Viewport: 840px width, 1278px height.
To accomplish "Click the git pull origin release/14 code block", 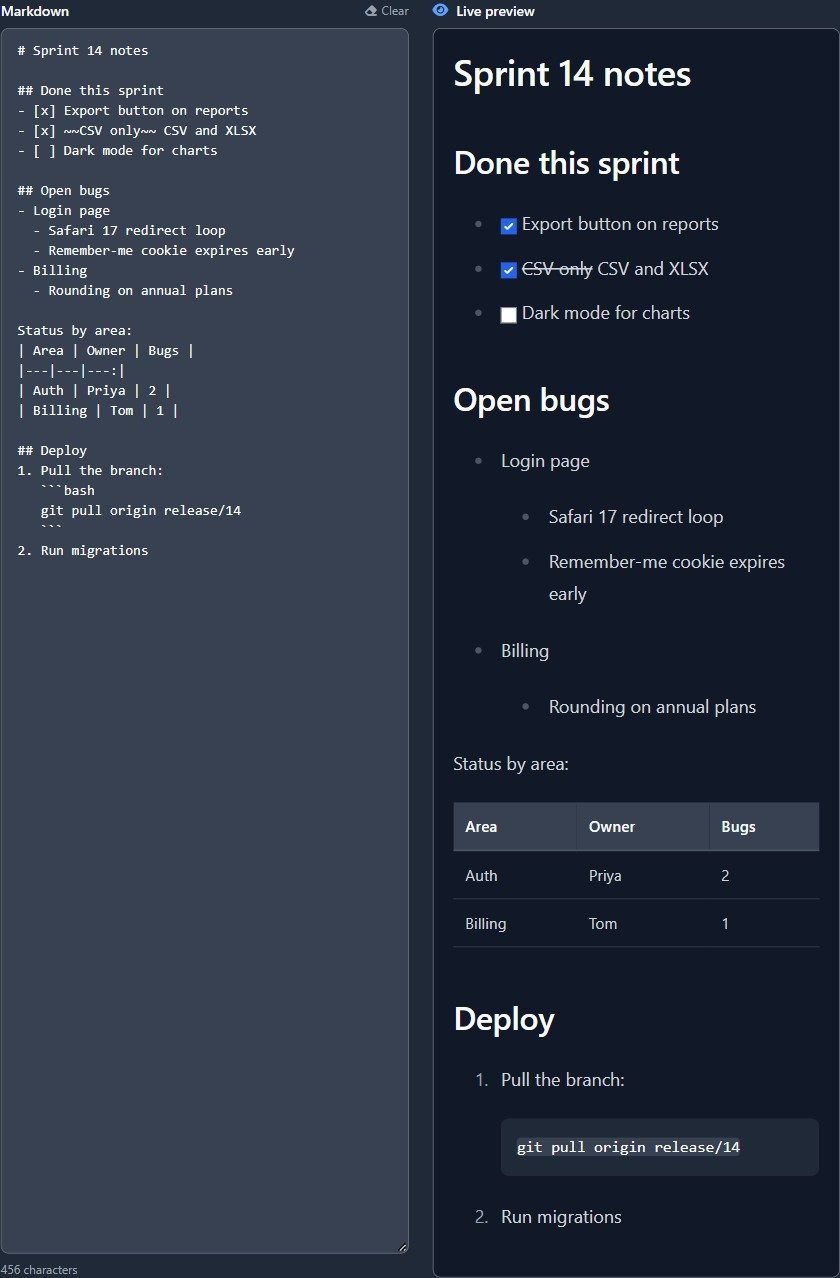I will tap(660, 1147).
